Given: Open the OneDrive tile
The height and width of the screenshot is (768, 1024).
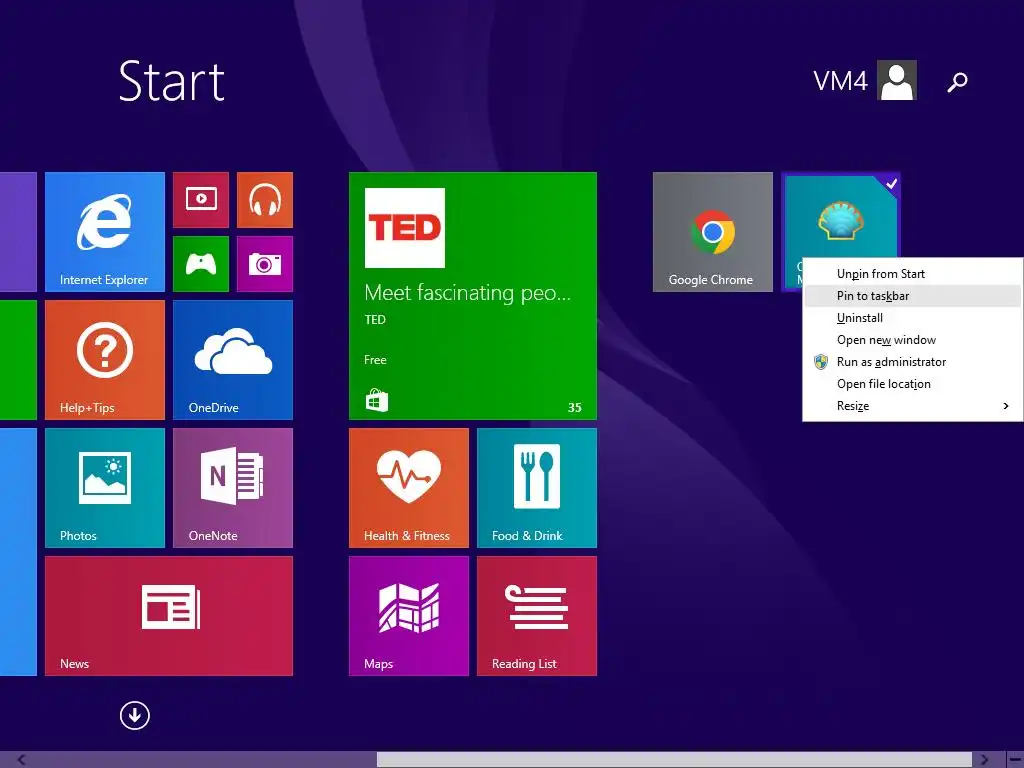Looking at the screenshot, I should (x=232, y=360).
